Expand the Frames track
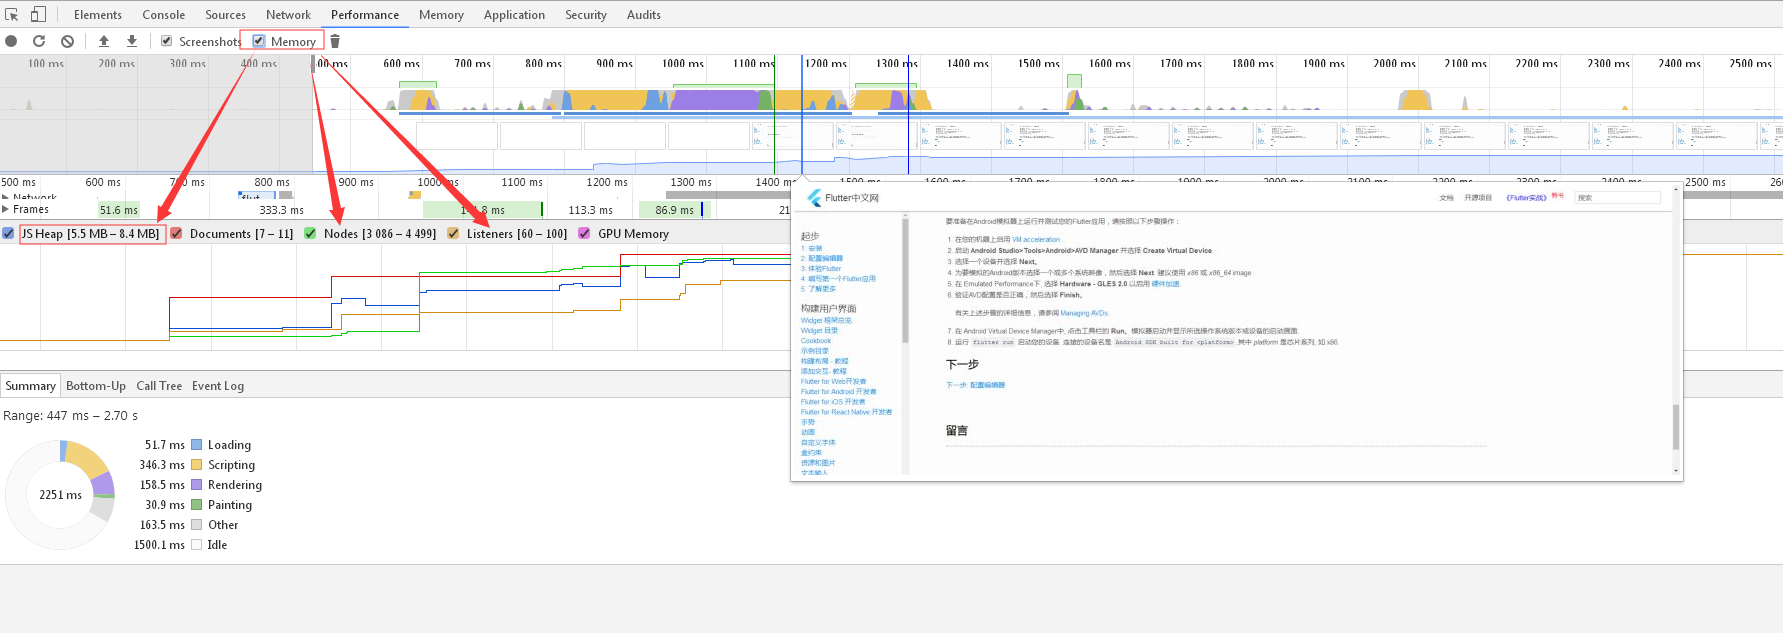Screen dimensions: 1783x633 [x=6, y=209]
